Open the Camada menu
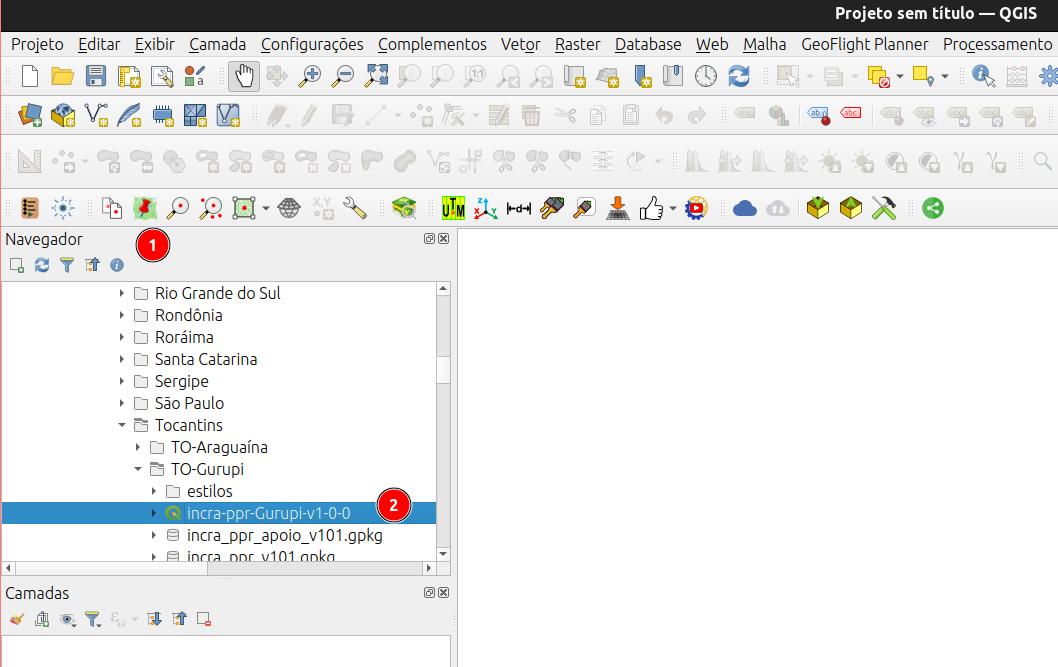The width and height of the screenshot is (1058, 667). click(217, 45)
